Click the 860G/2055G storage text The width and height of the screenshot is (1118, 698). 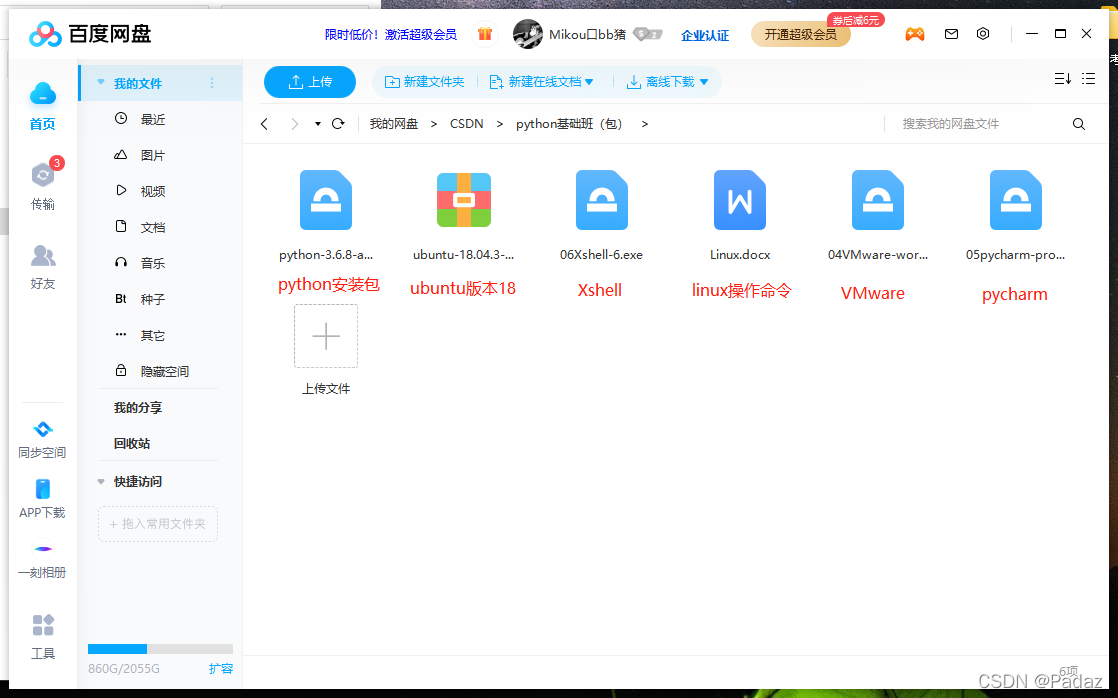click(124, 669)
